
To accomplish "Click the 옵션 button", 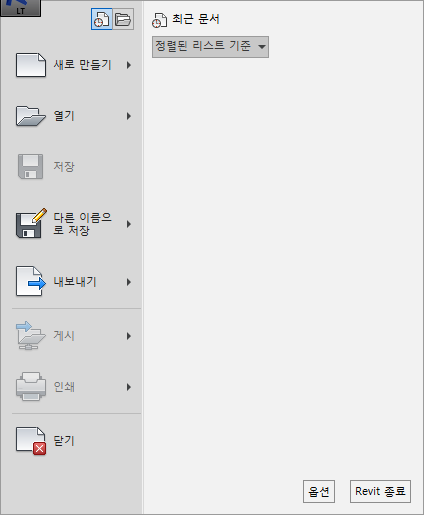I will tap(319, 491).
